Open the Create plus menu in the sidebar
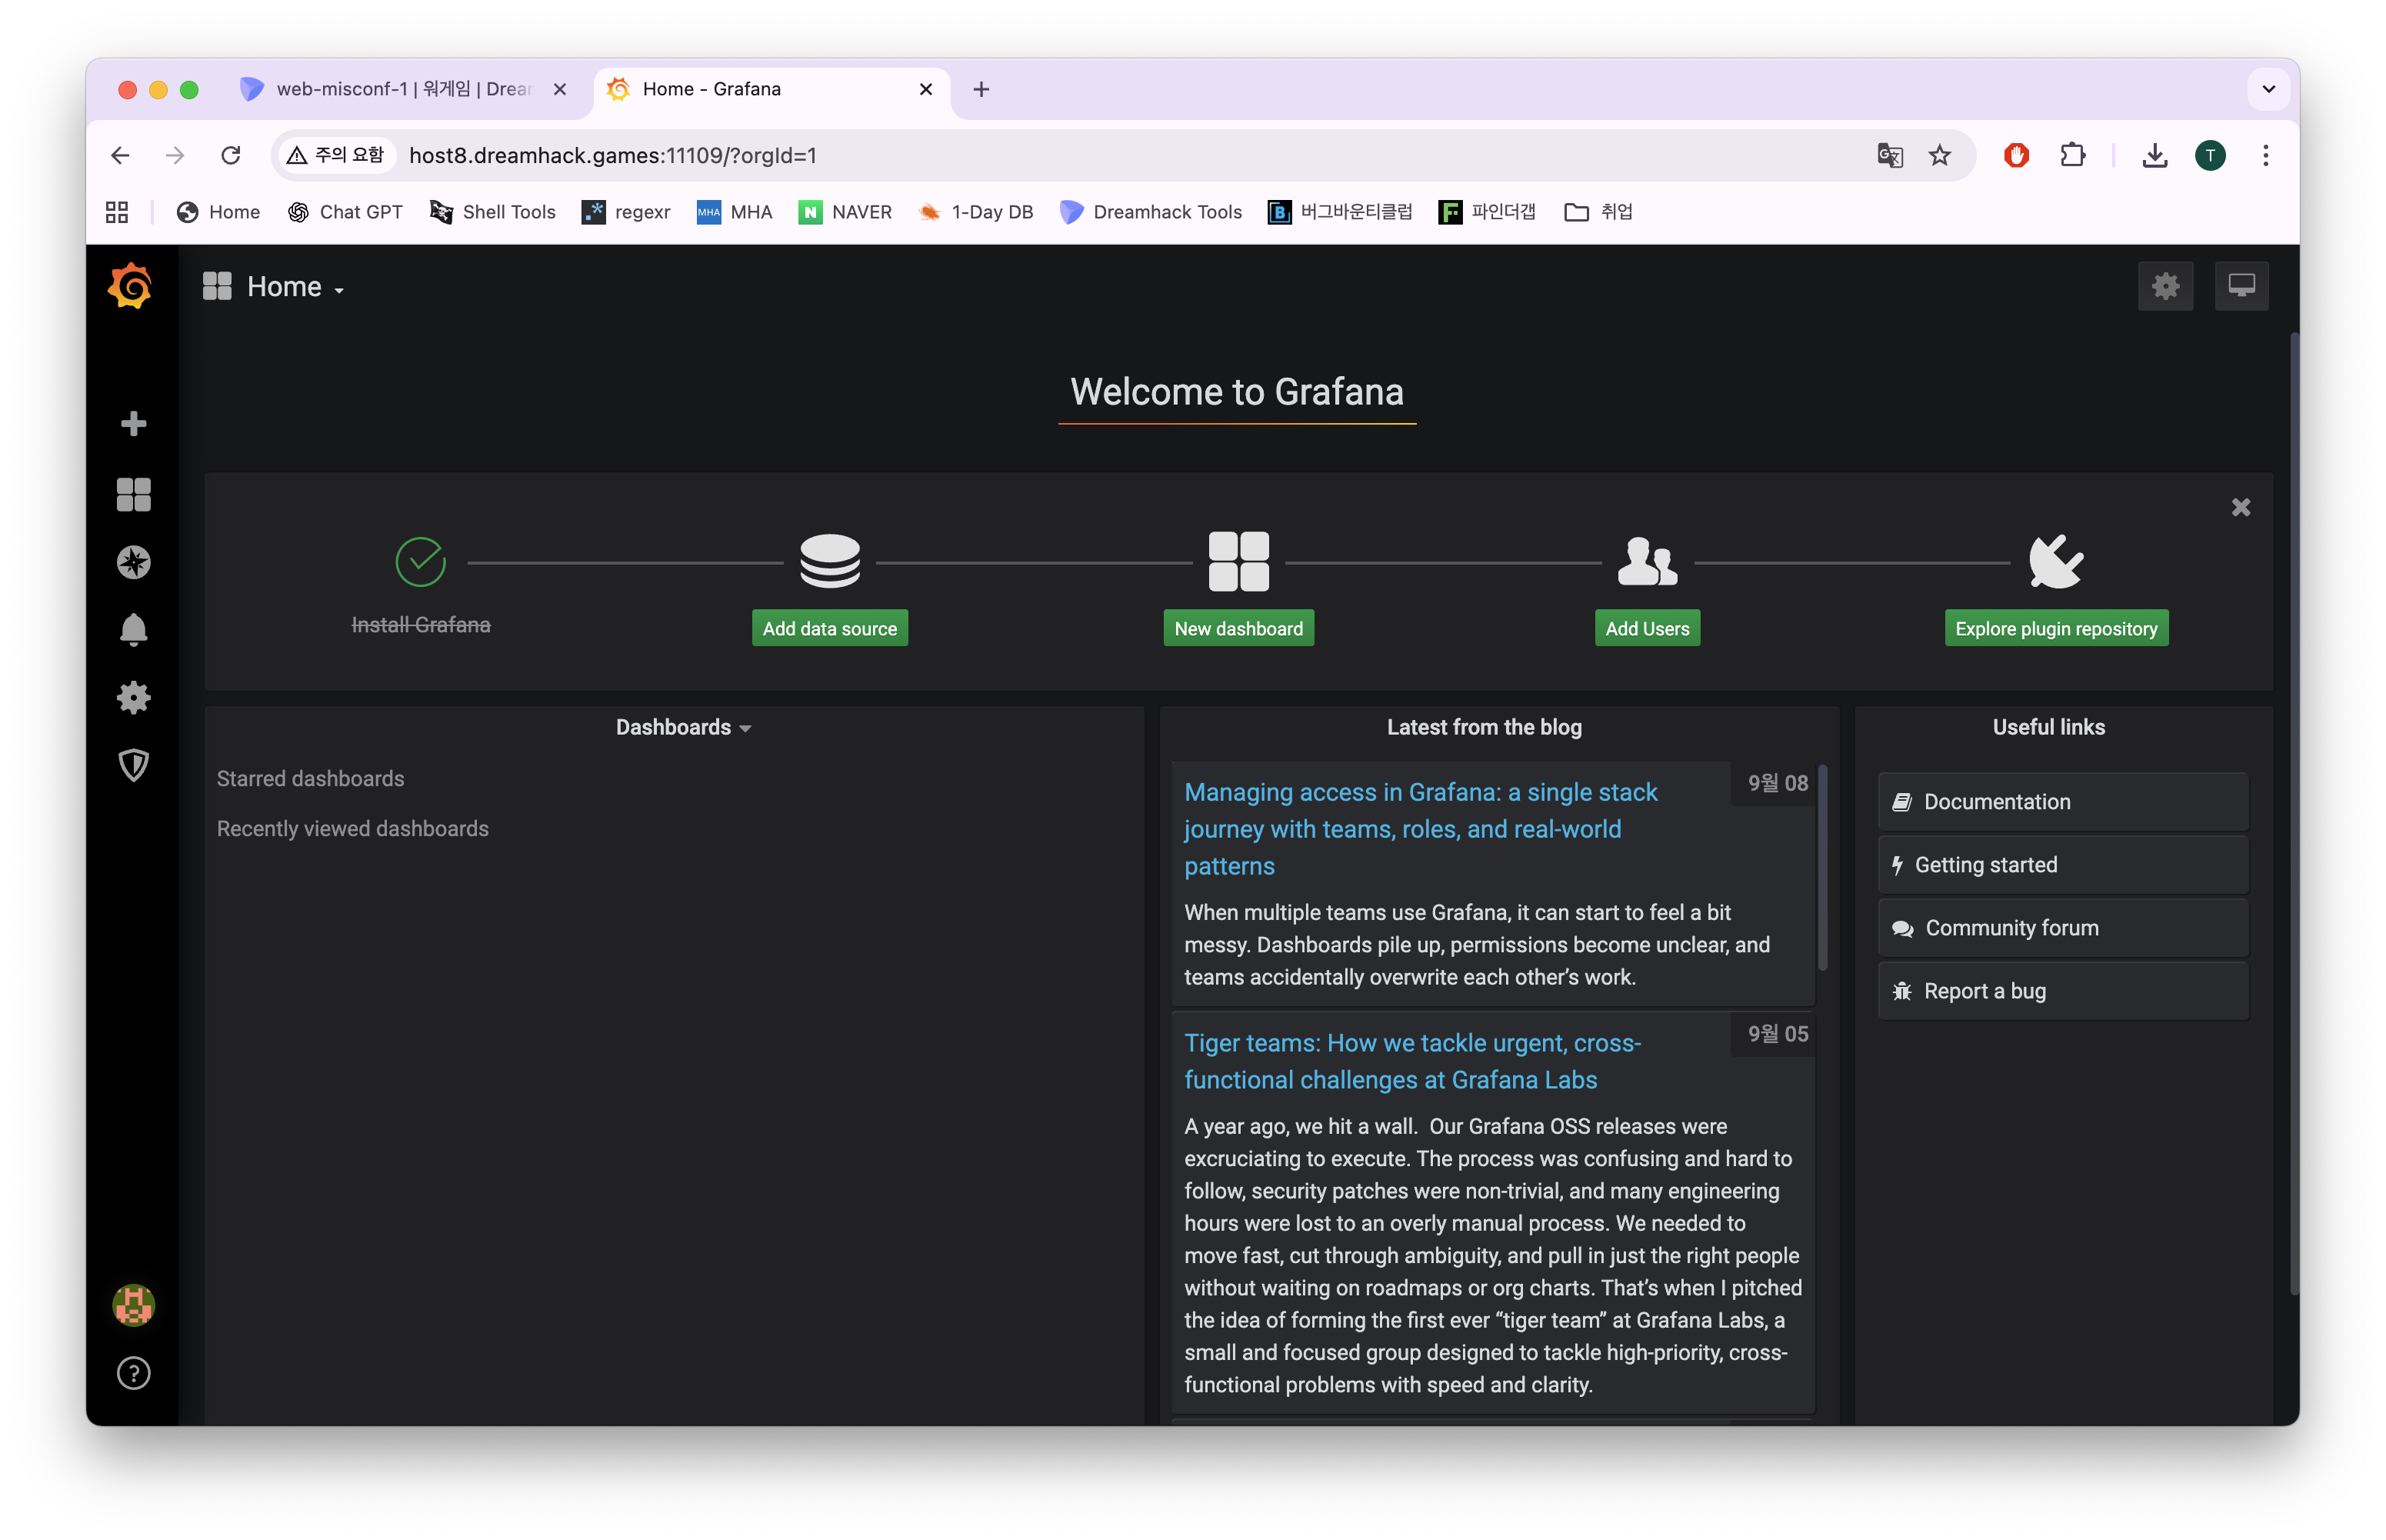Screen dimensions: 2386x1540 click(133, 424)
